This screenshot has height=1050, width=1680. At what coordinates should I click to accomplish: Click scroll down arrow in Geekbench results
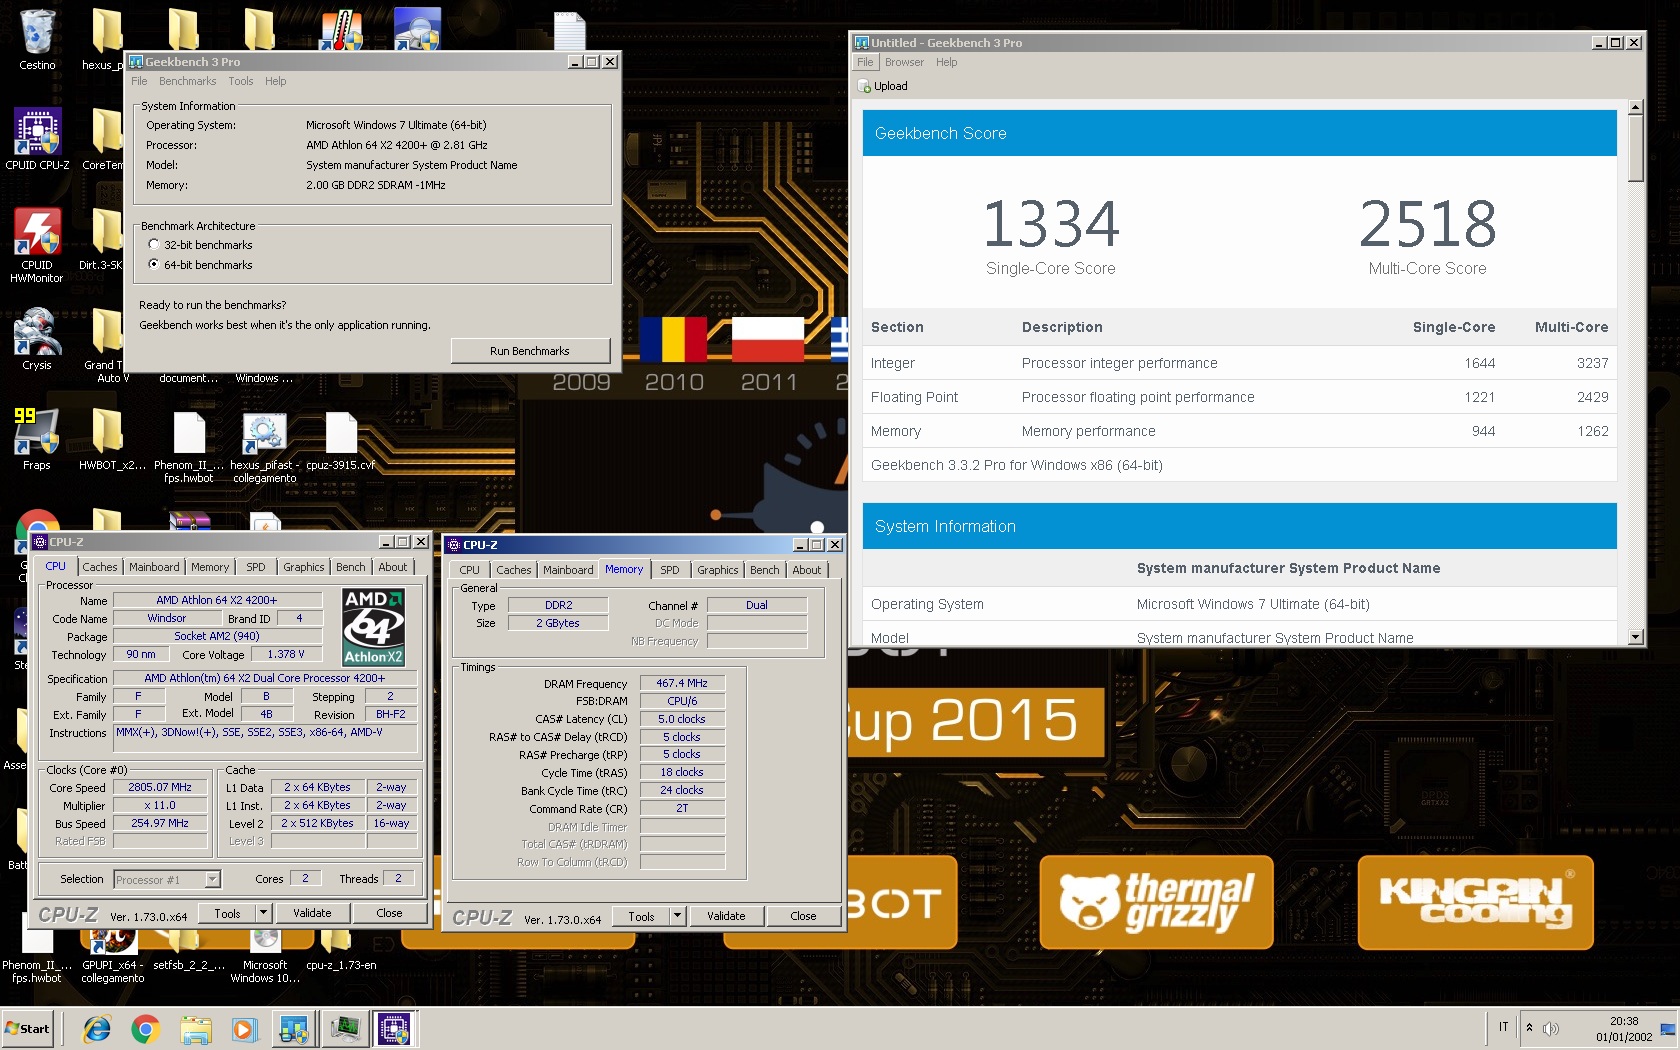pos(1636,637)
